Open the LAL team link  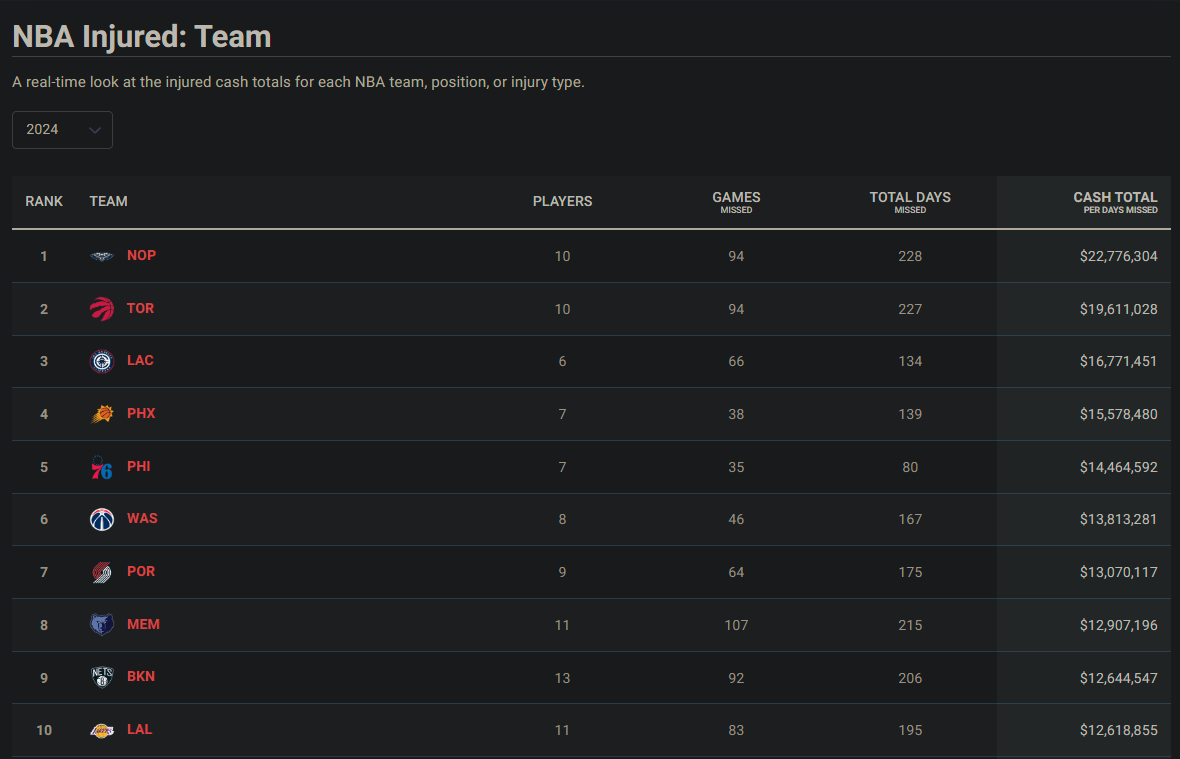click(140, 729)
